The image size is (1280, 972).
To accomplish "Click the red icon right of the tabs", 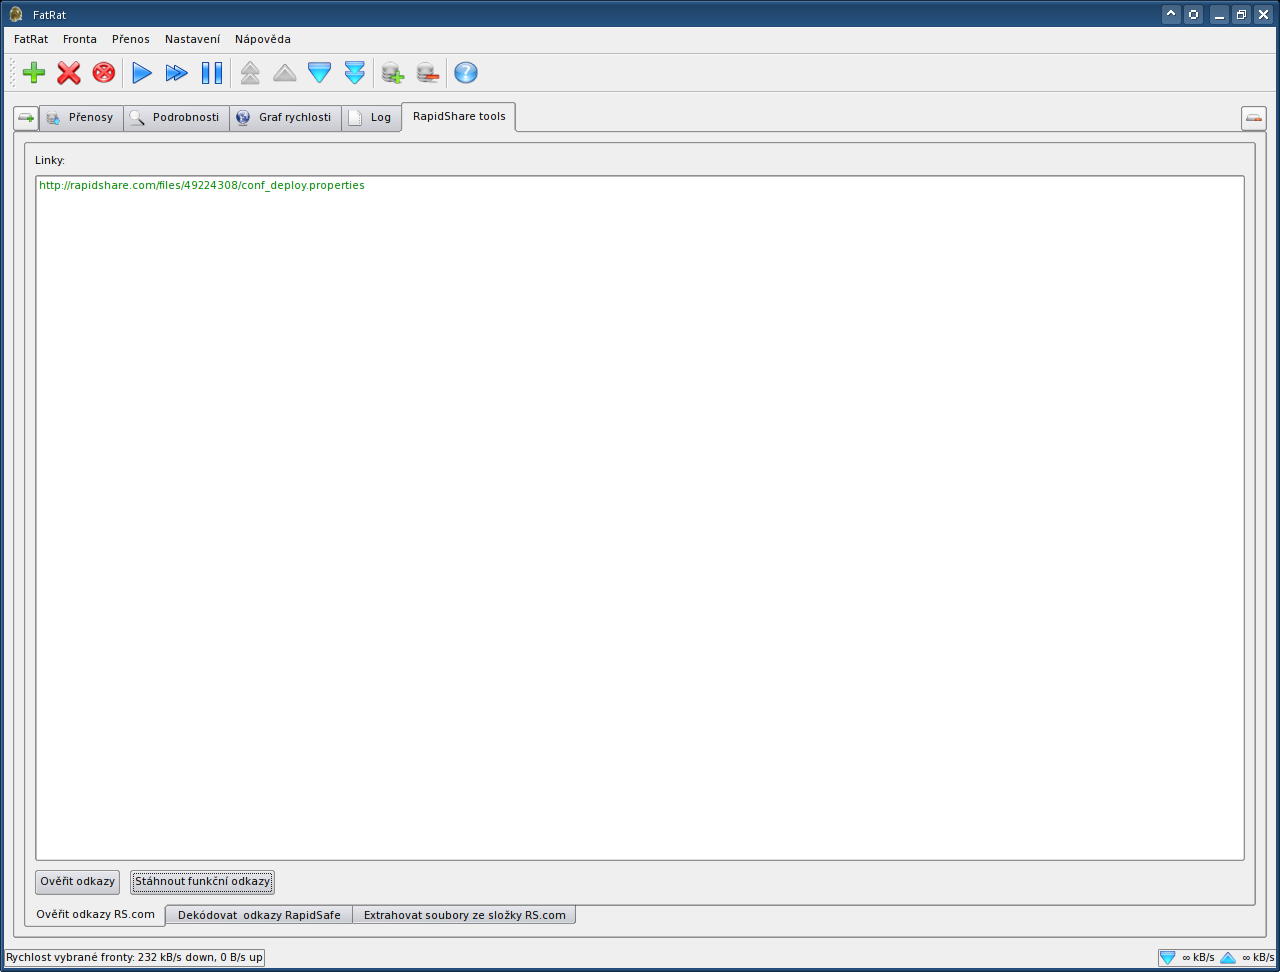I will [1254, 118].
